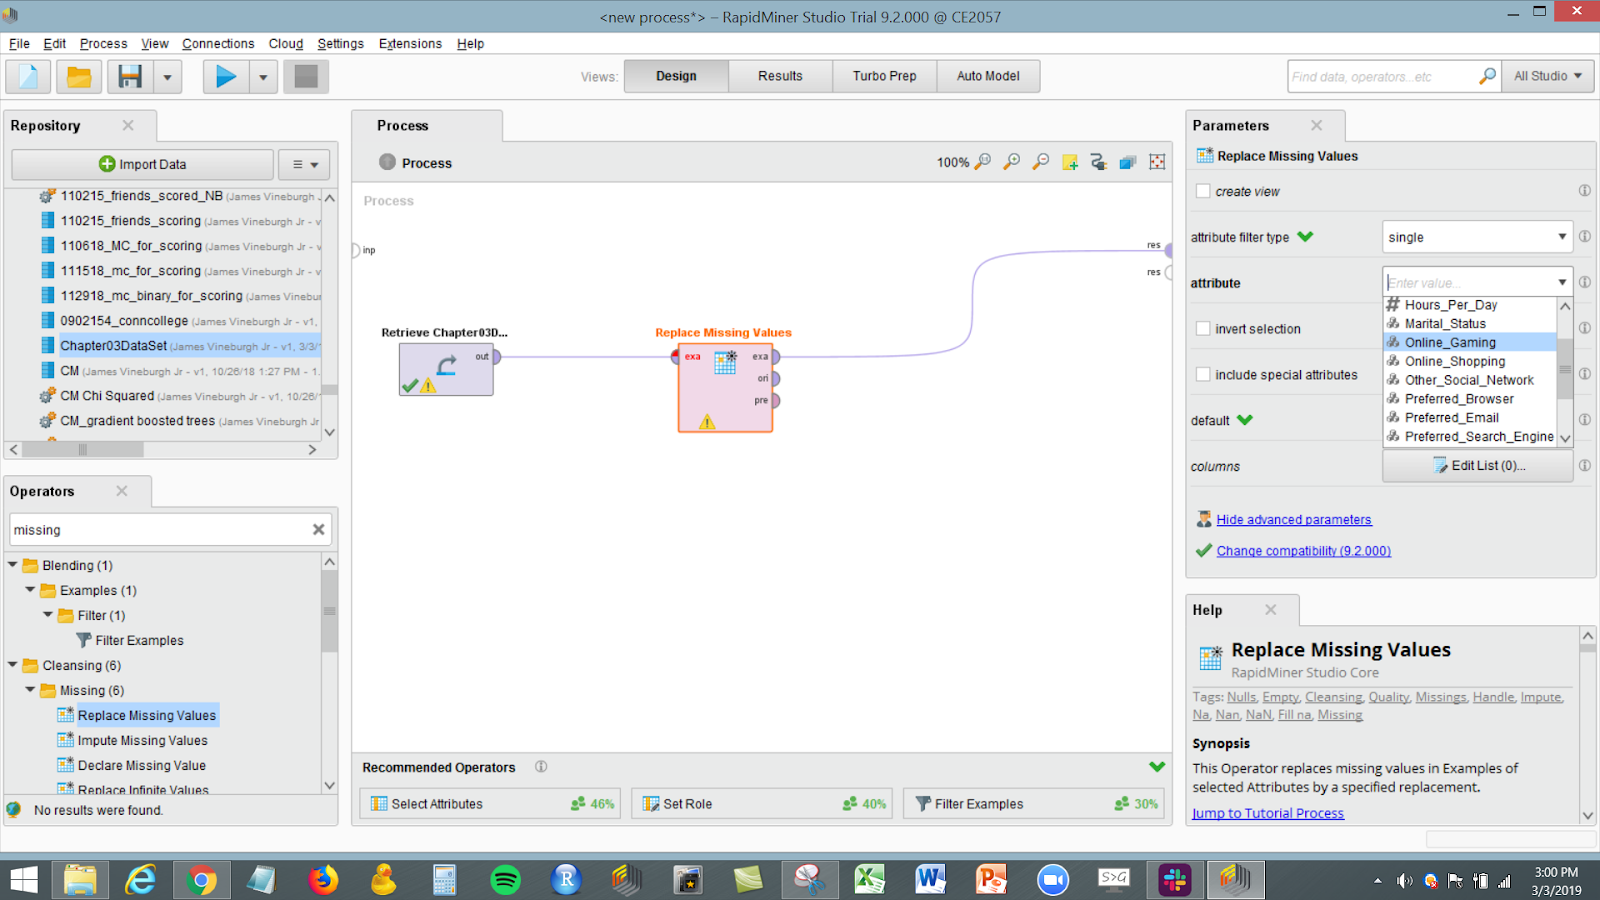Clear the operators search text 'missing'
The image size is (1600, 900).
pyautogui.click(x=319, y=529)
